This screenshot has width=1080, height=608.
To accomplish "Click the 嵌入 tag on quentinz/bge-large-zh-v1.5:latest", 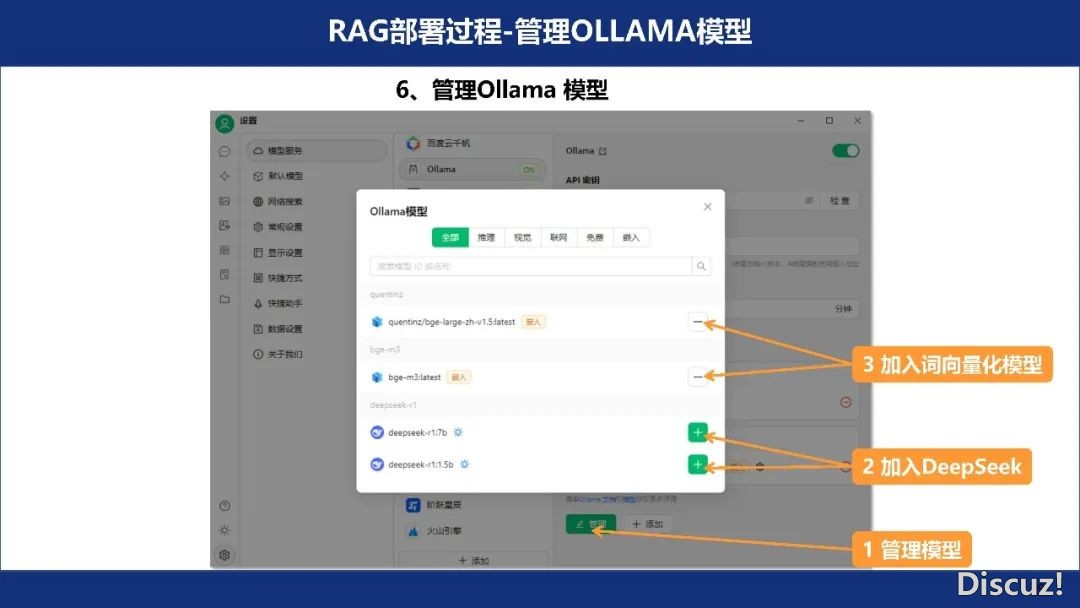I will tap(533, 322).
